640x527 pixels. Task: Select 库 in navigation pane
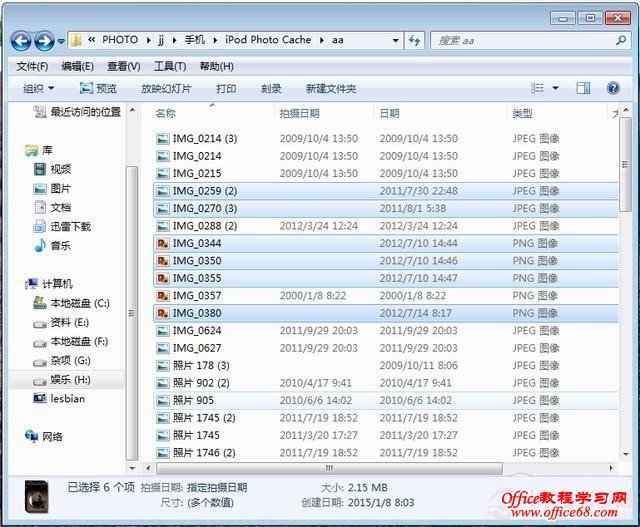point(39,150)
